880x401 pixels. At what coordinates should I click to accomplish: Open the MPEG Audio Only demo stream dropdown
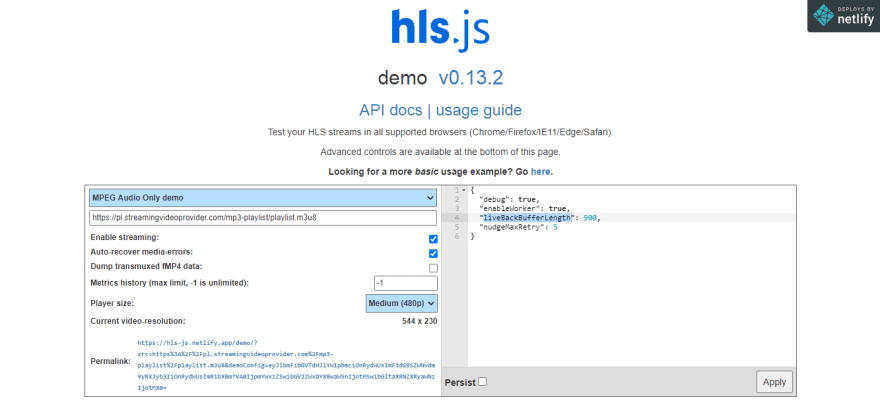(x=263, y=197)
